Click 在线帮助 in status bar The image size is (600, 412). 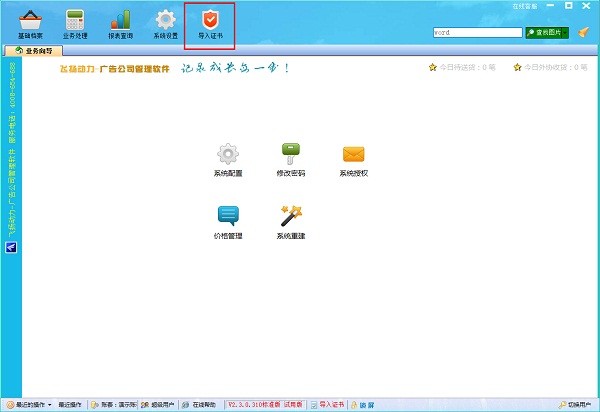[x=199, y=405]
